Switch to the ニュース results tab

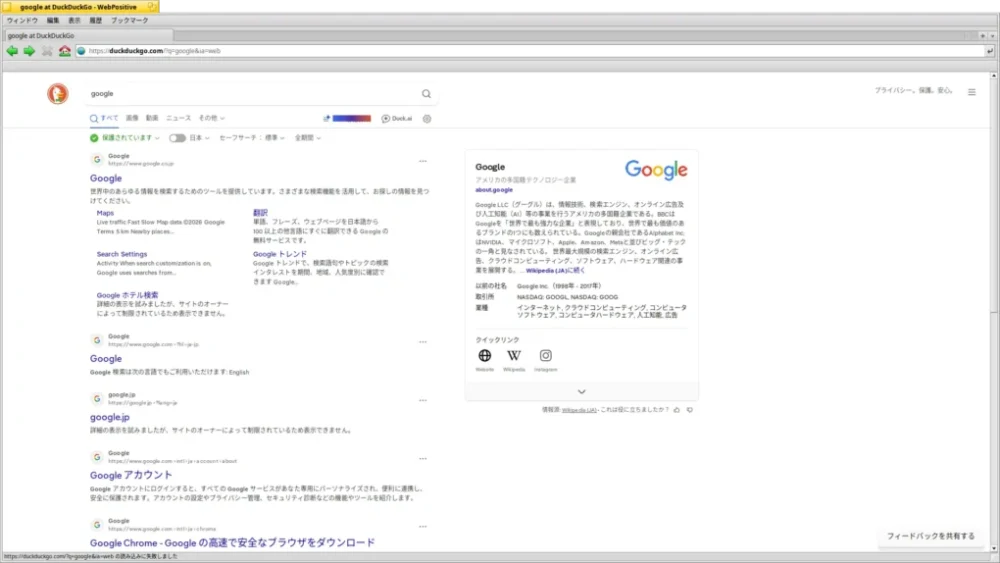[x=179, y=118]
